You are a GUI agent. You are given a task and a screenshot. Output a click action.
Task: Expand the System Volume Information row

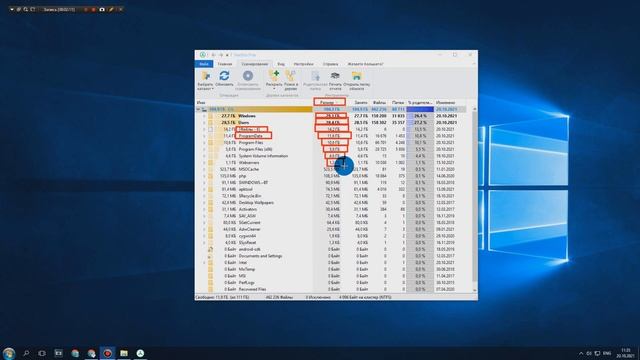[x=204, y=156]
